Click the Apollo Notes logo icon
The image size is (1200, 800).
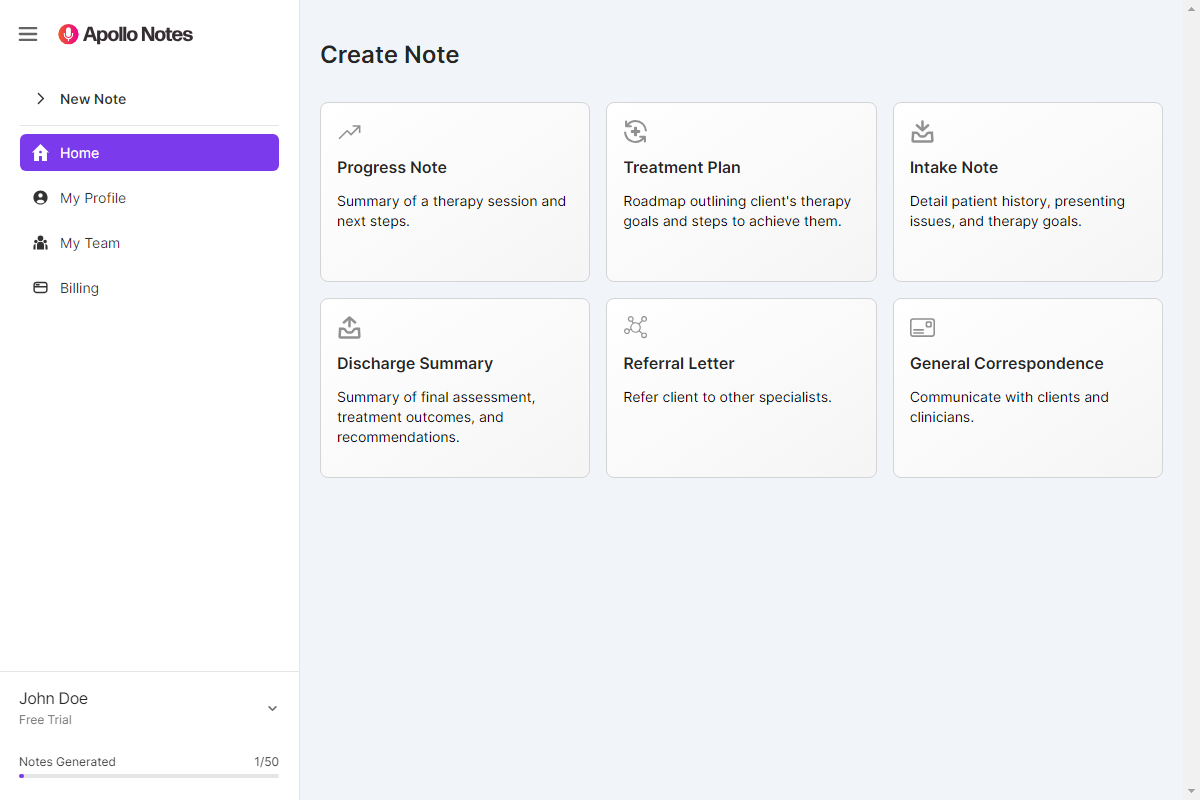67,33
